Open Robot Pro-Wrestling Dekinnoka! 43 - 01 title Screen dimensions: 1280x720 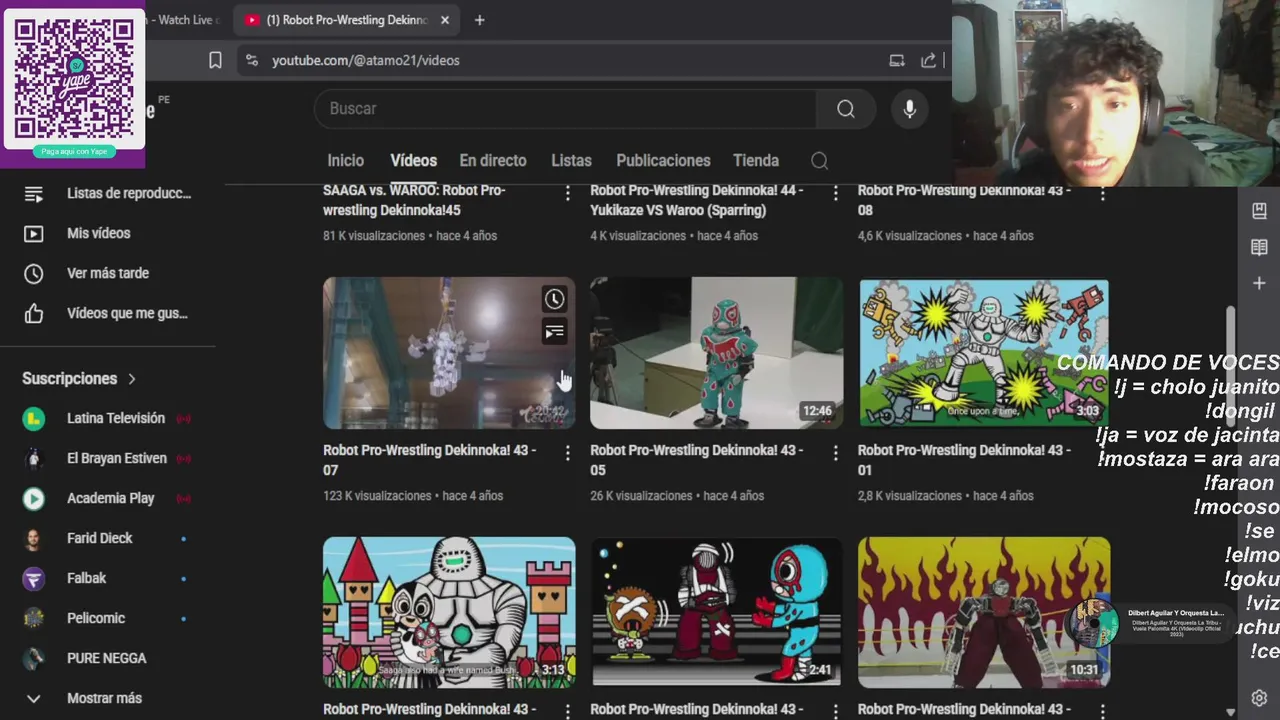(x=964, y=460)
